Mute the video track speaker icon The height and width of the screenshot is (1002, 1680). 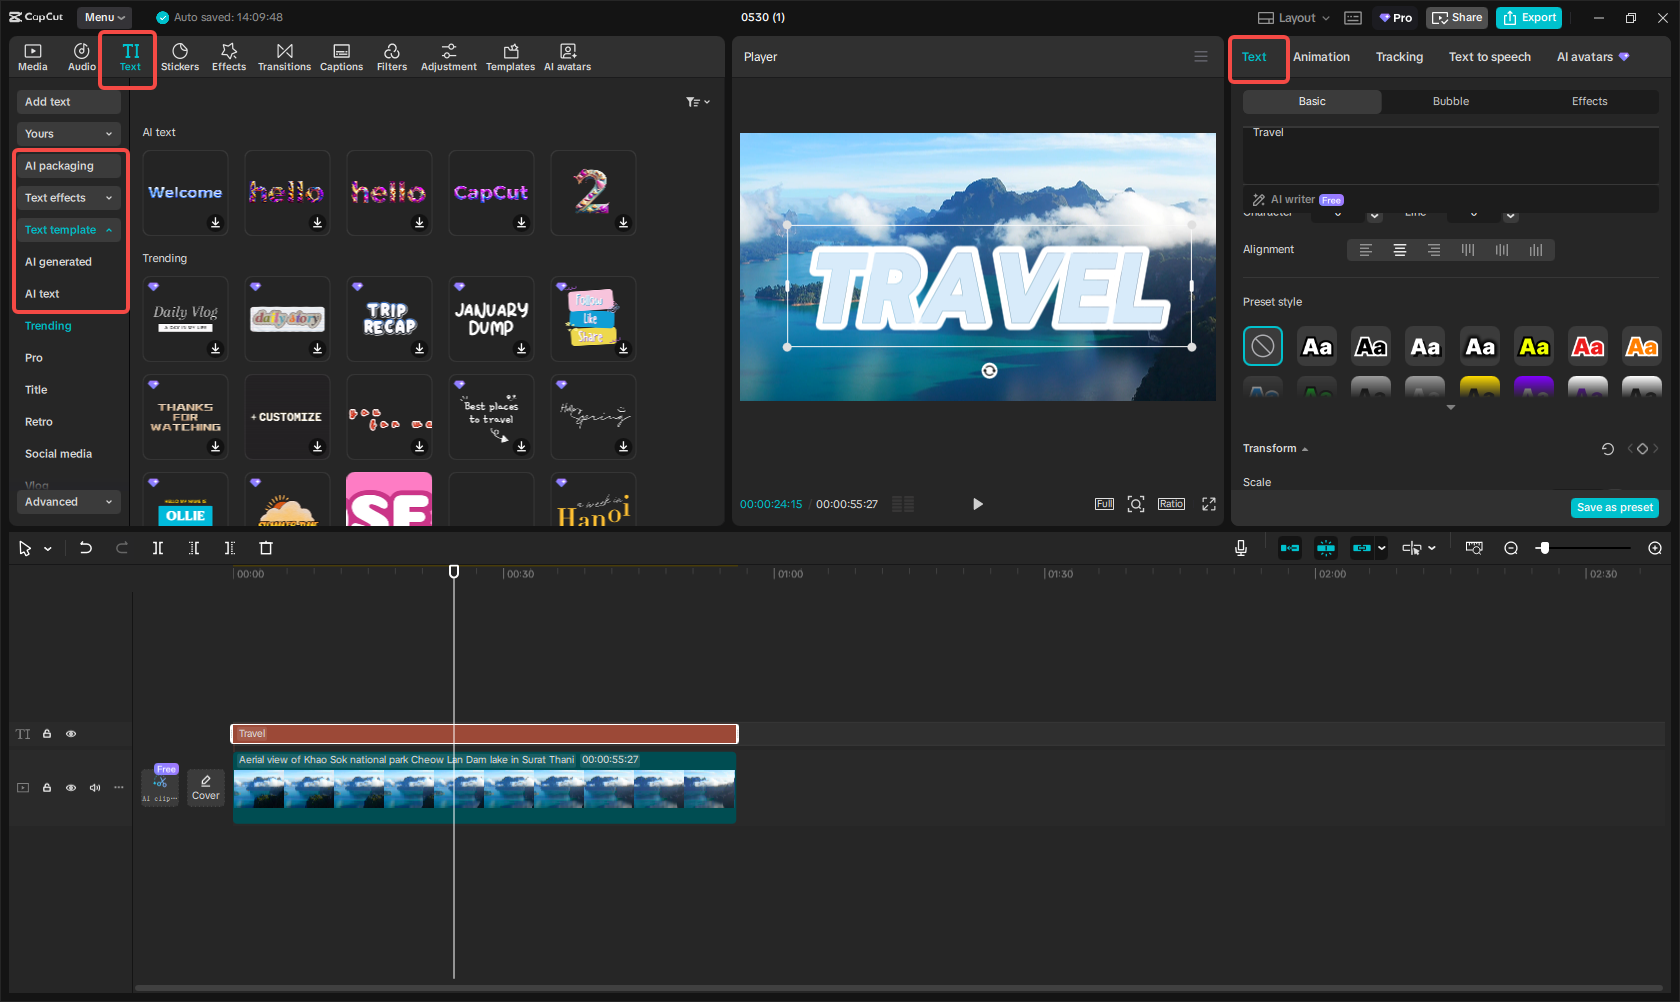pos(94,787)
